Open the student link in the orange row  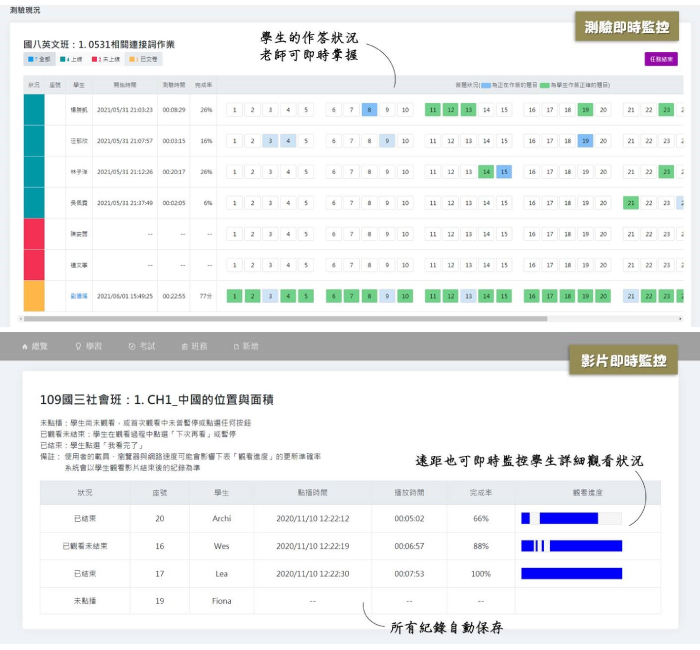click(79, 296)
